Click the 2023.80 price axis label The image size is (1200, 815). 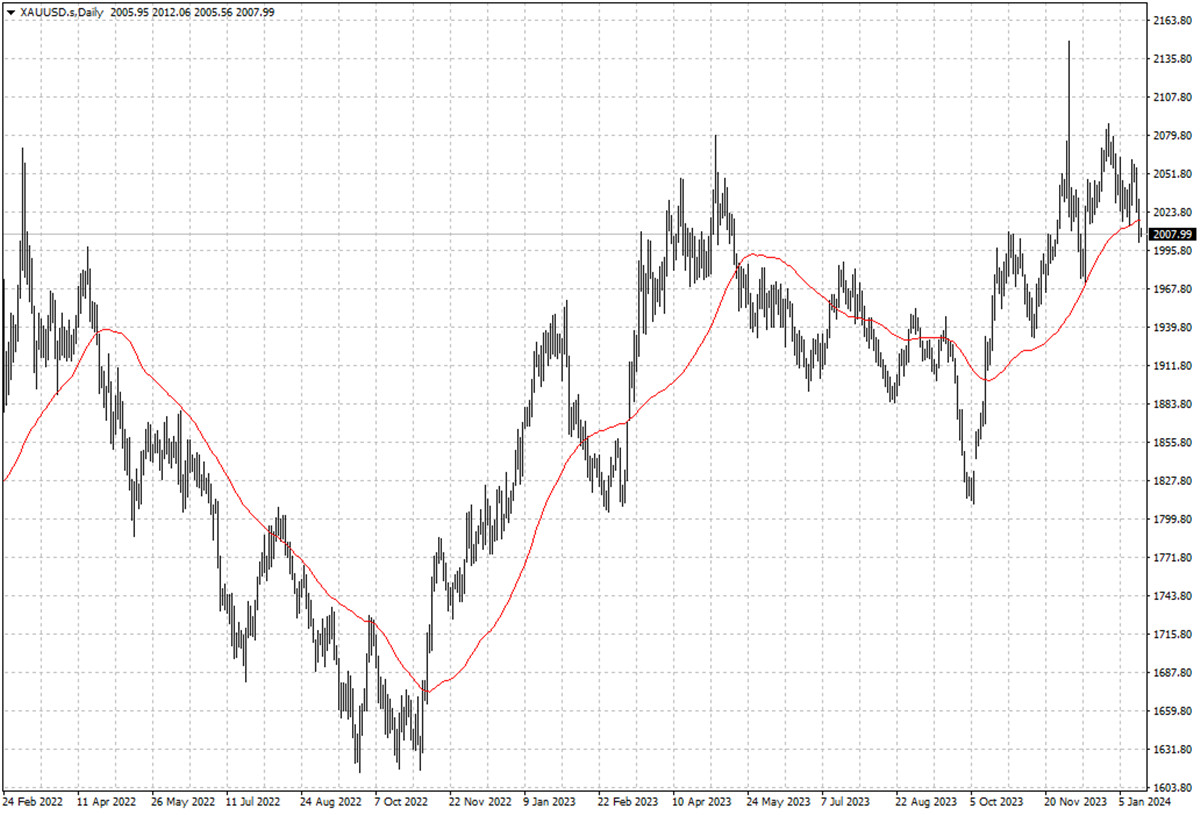[1171, 213]
